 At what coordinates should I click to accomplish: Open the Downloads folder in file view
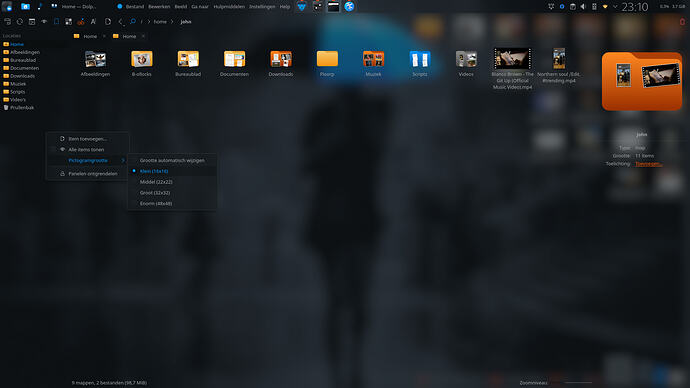[x=281, y=59]
